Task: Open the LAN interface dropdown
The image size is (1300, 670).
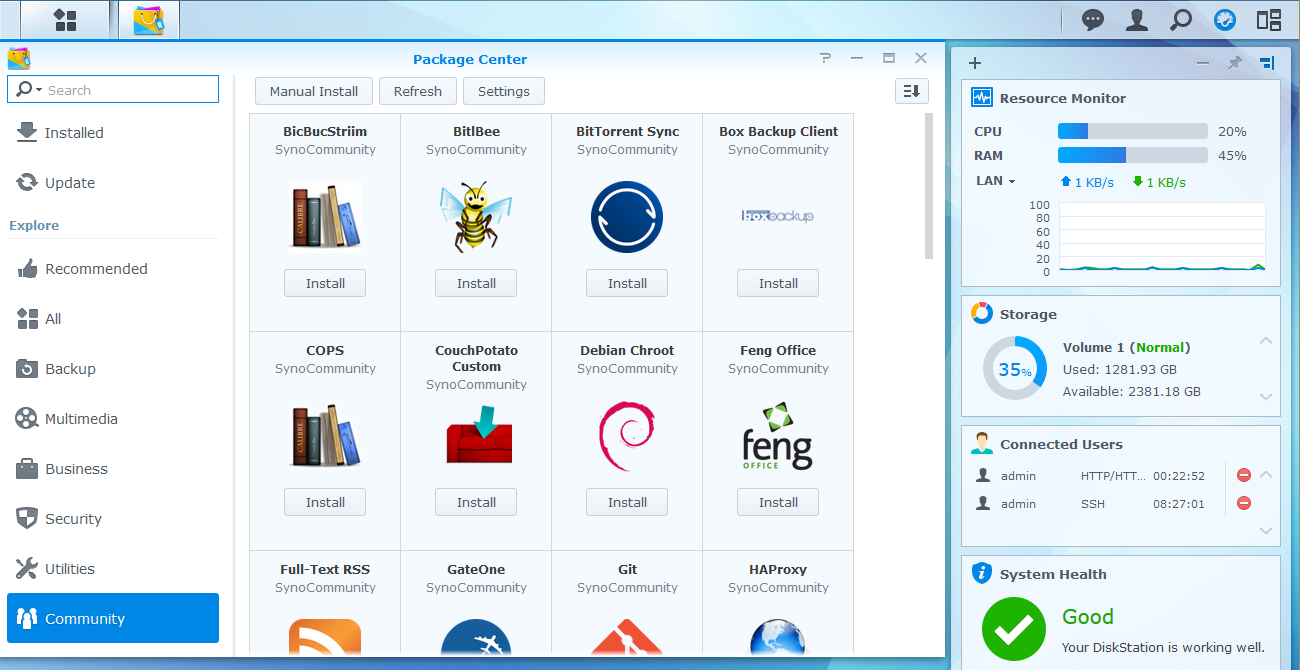Action: click(x=996, y=181)
